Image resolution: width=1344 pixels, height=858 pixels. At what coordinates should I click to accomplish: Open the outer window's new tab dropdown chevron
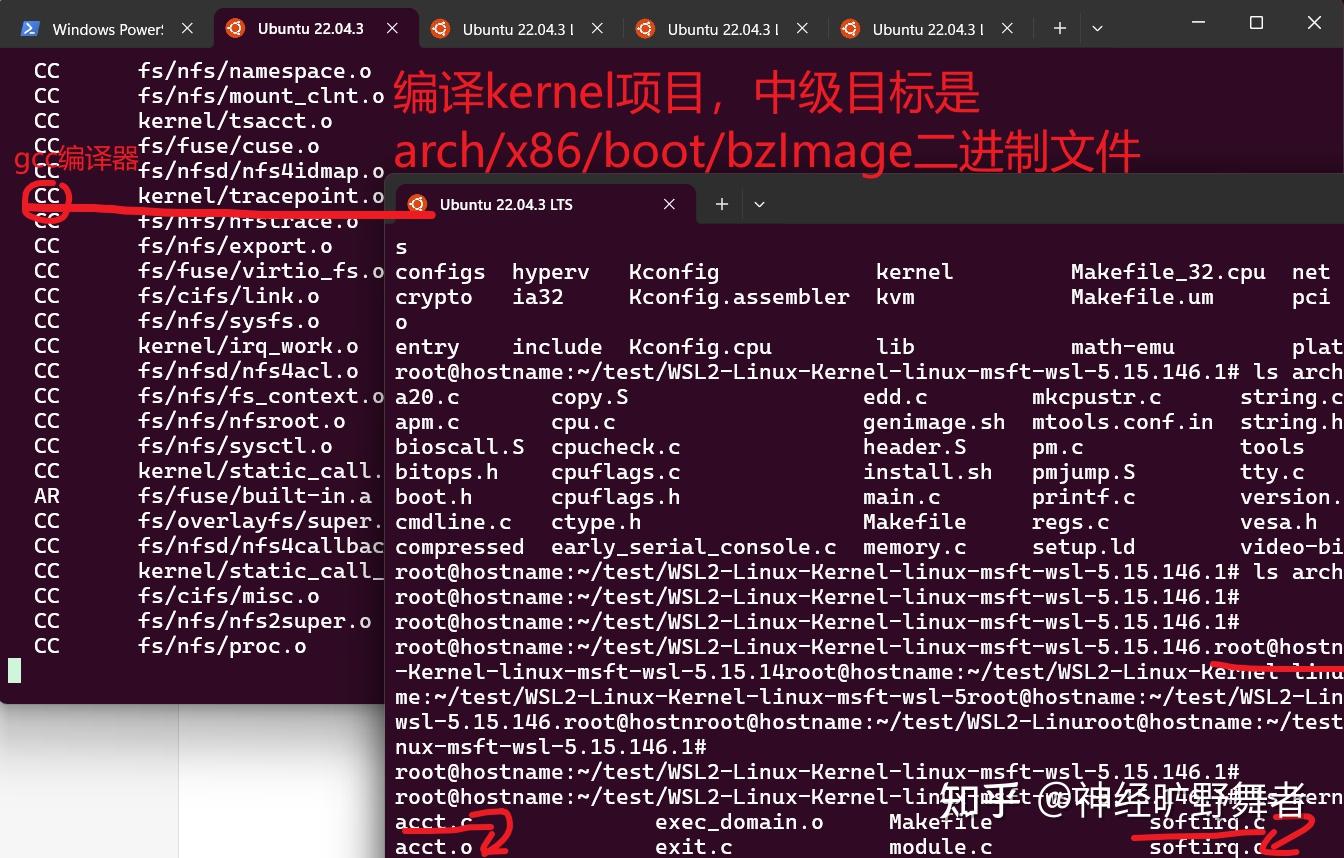coord(1097,28)
